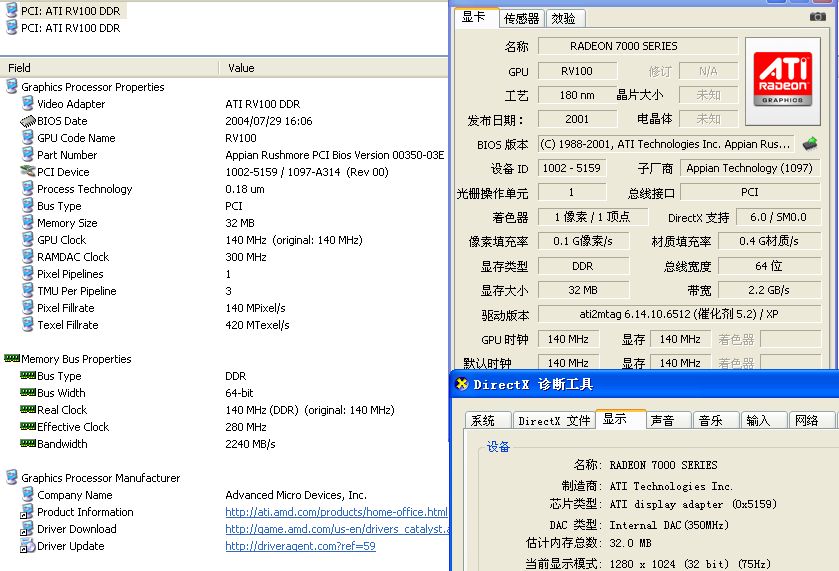Click the GPU-Z screenshot camera icon
Screen dimensions: 839x571
pyautogui.click(x=817, y=17)
